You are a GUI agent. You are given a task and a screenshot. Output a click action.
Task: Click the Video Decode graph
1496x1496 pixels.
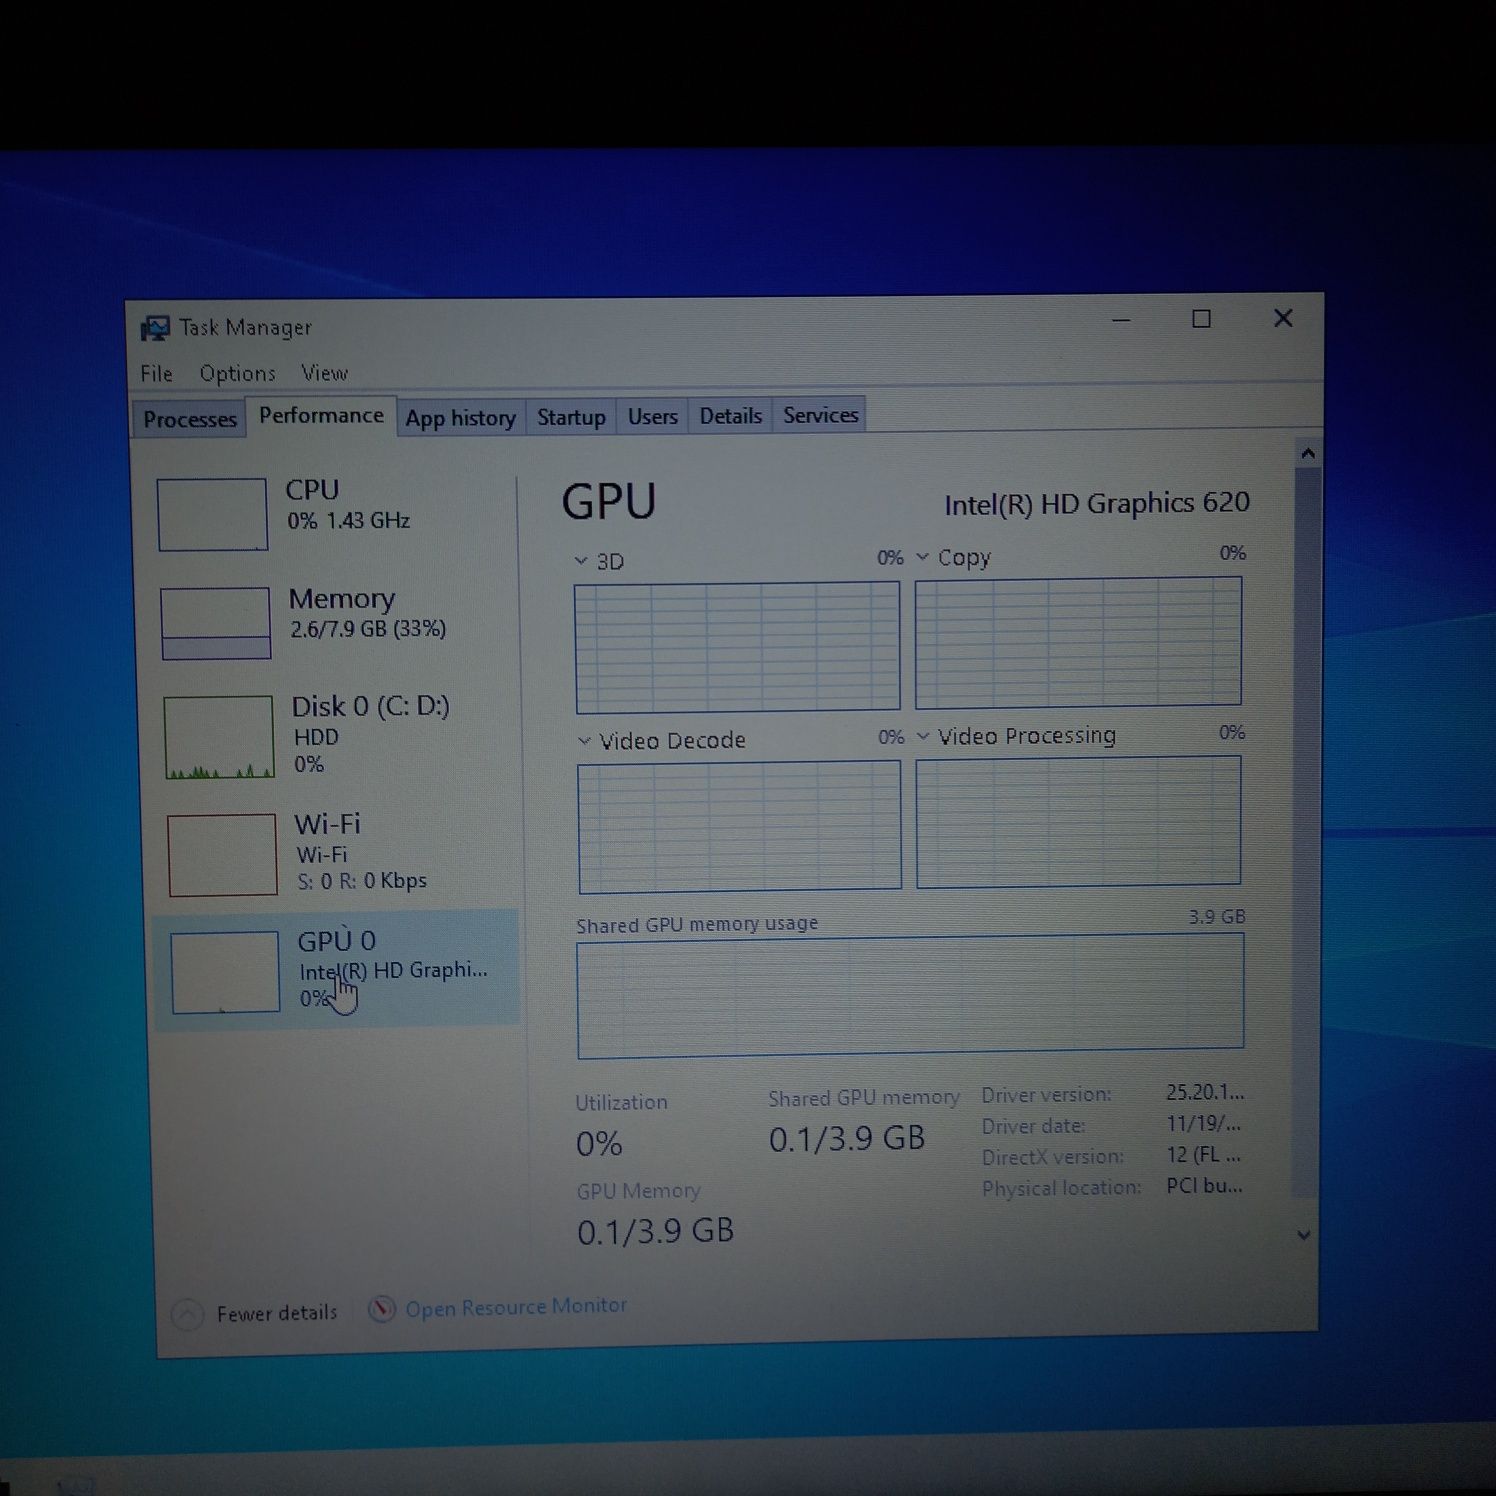(x=739, y=826)
